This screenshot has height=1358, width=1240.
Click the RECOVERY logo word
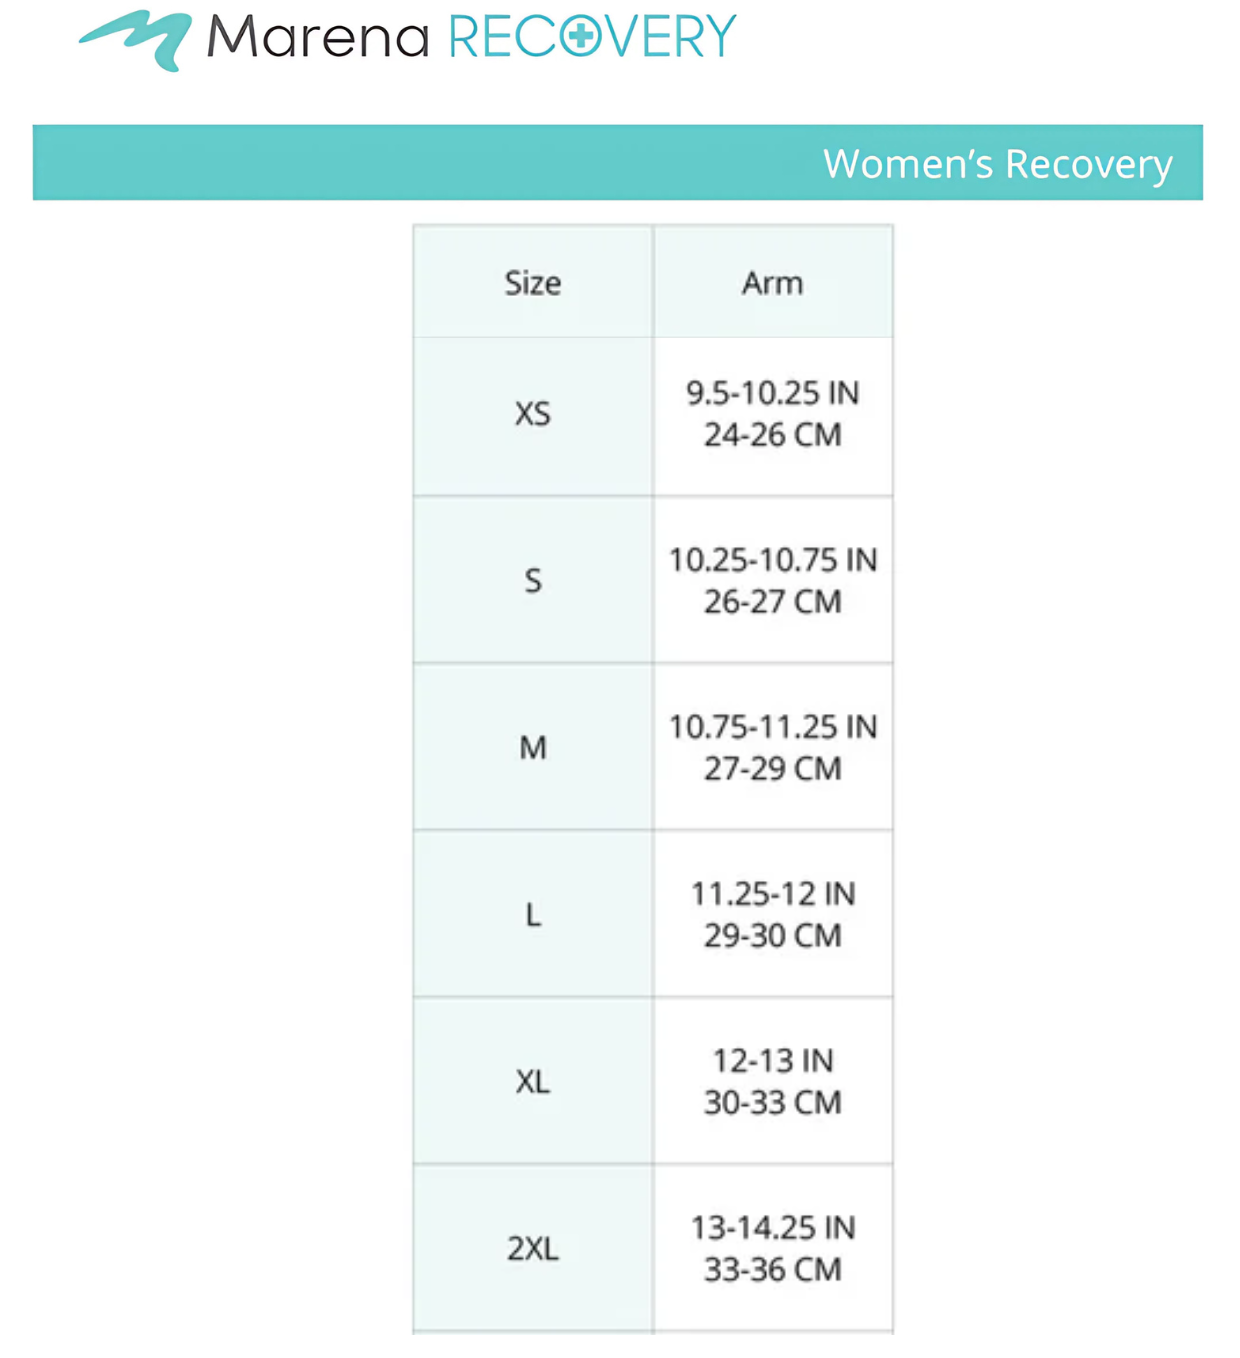[592, 38]
